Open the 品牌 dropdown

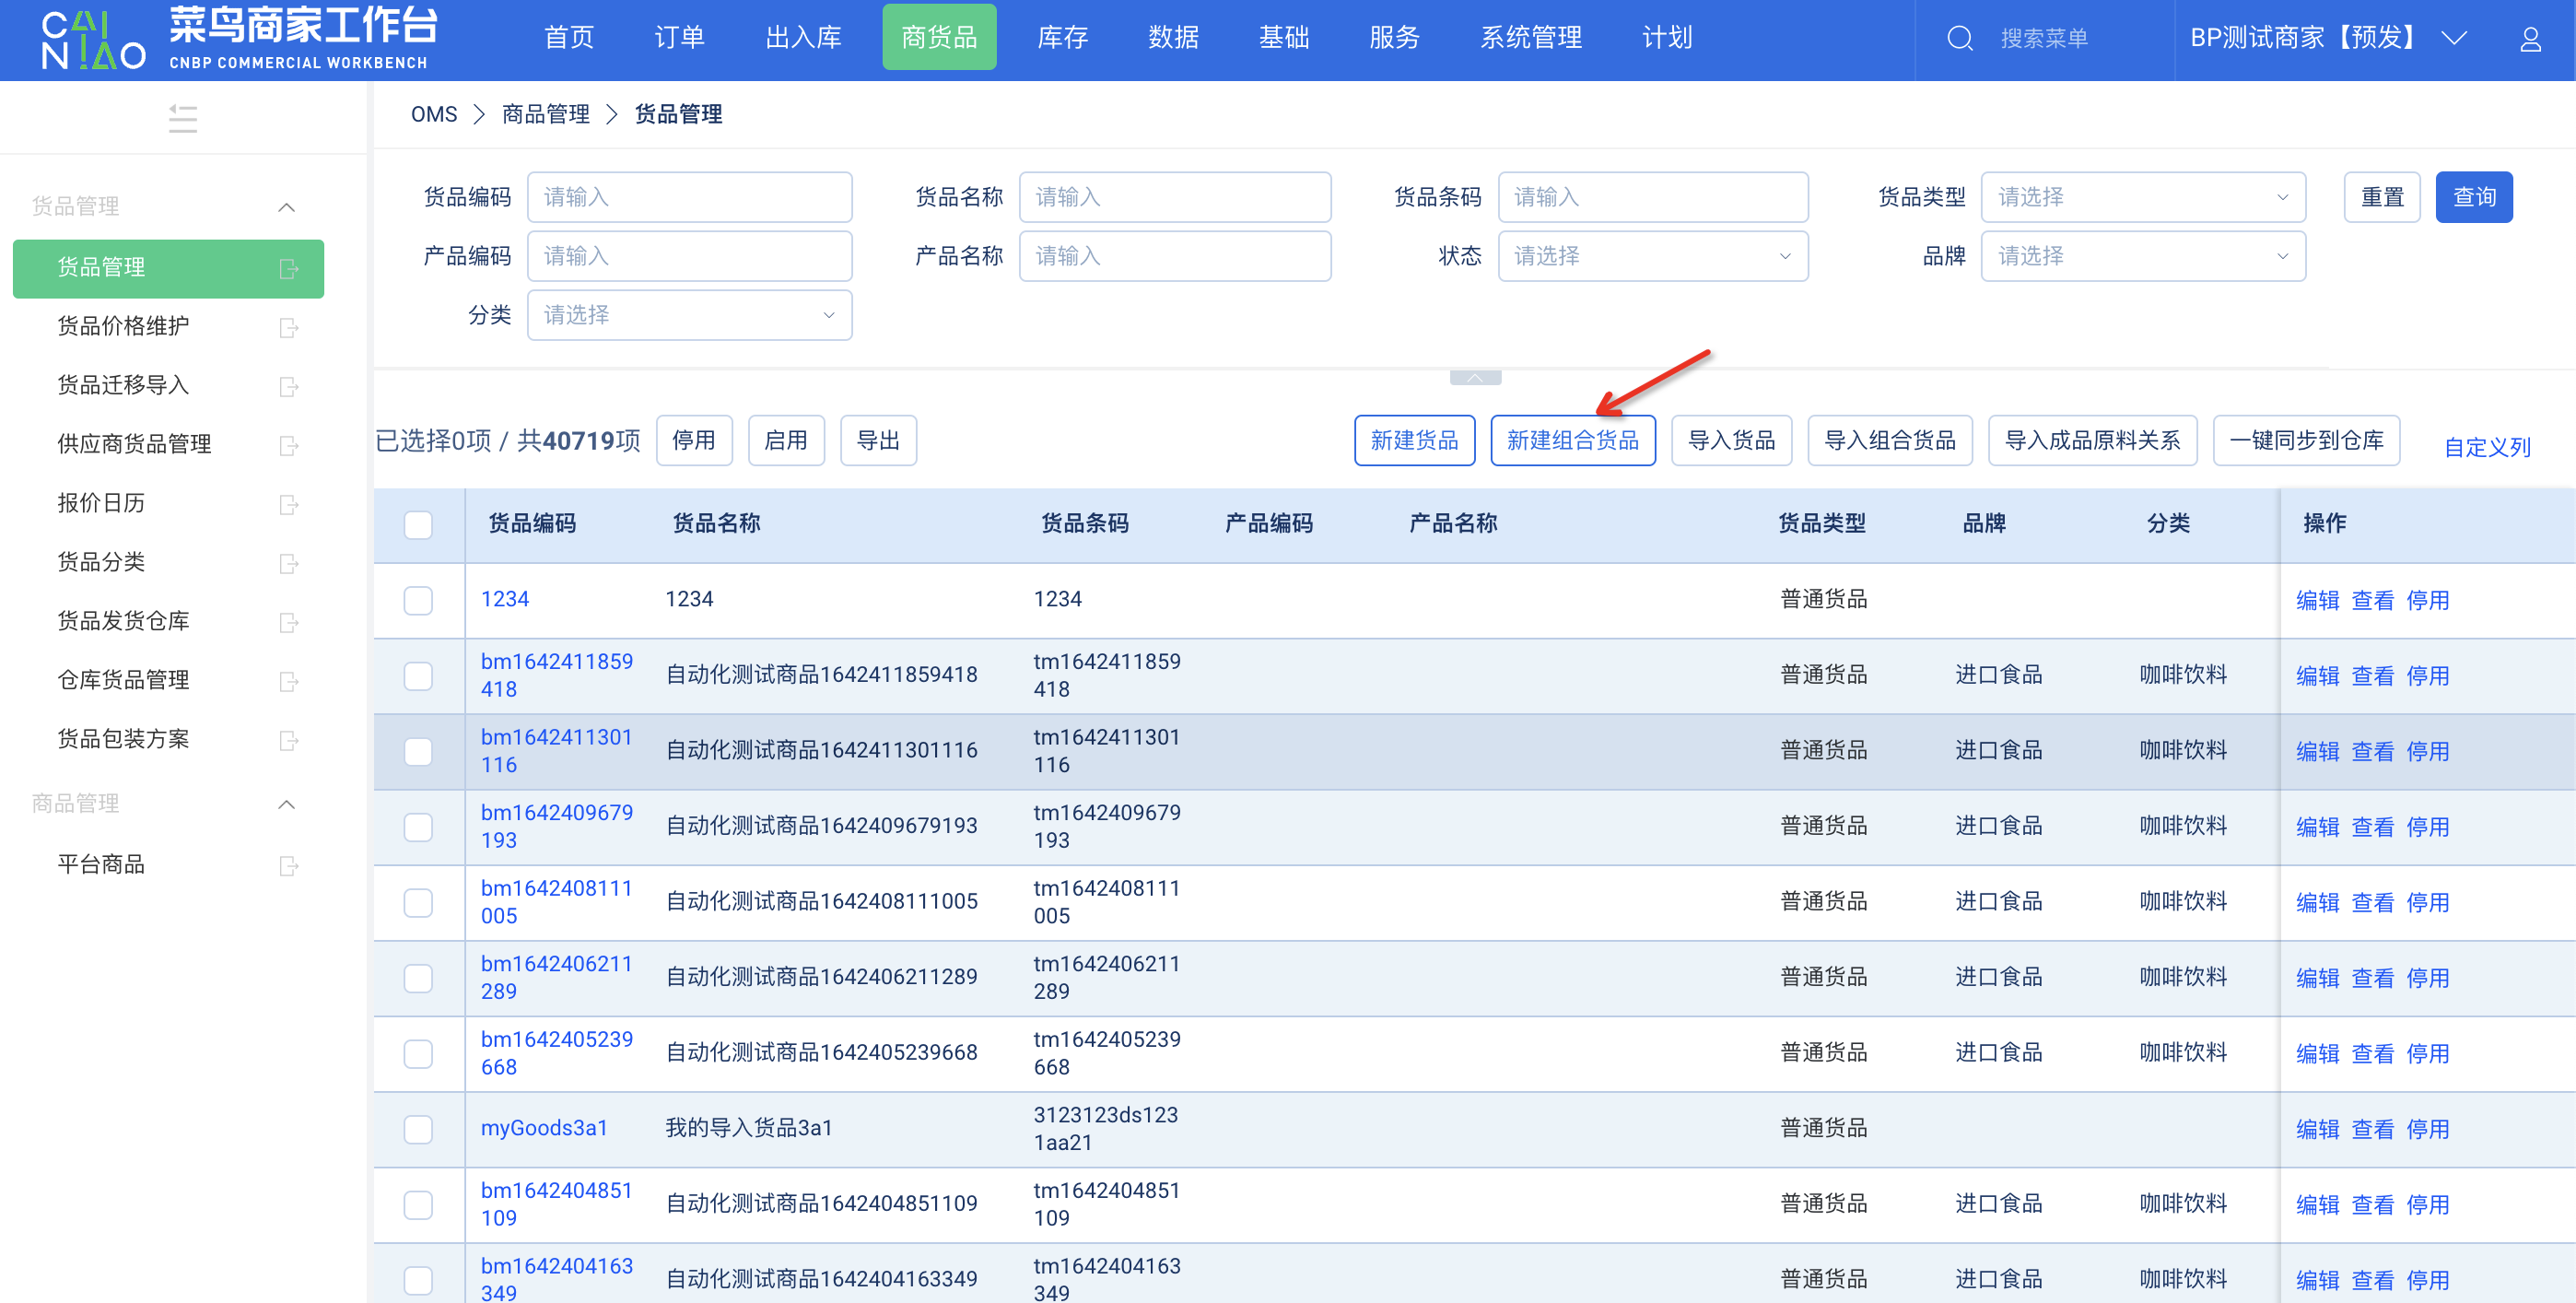[2143, 256]
